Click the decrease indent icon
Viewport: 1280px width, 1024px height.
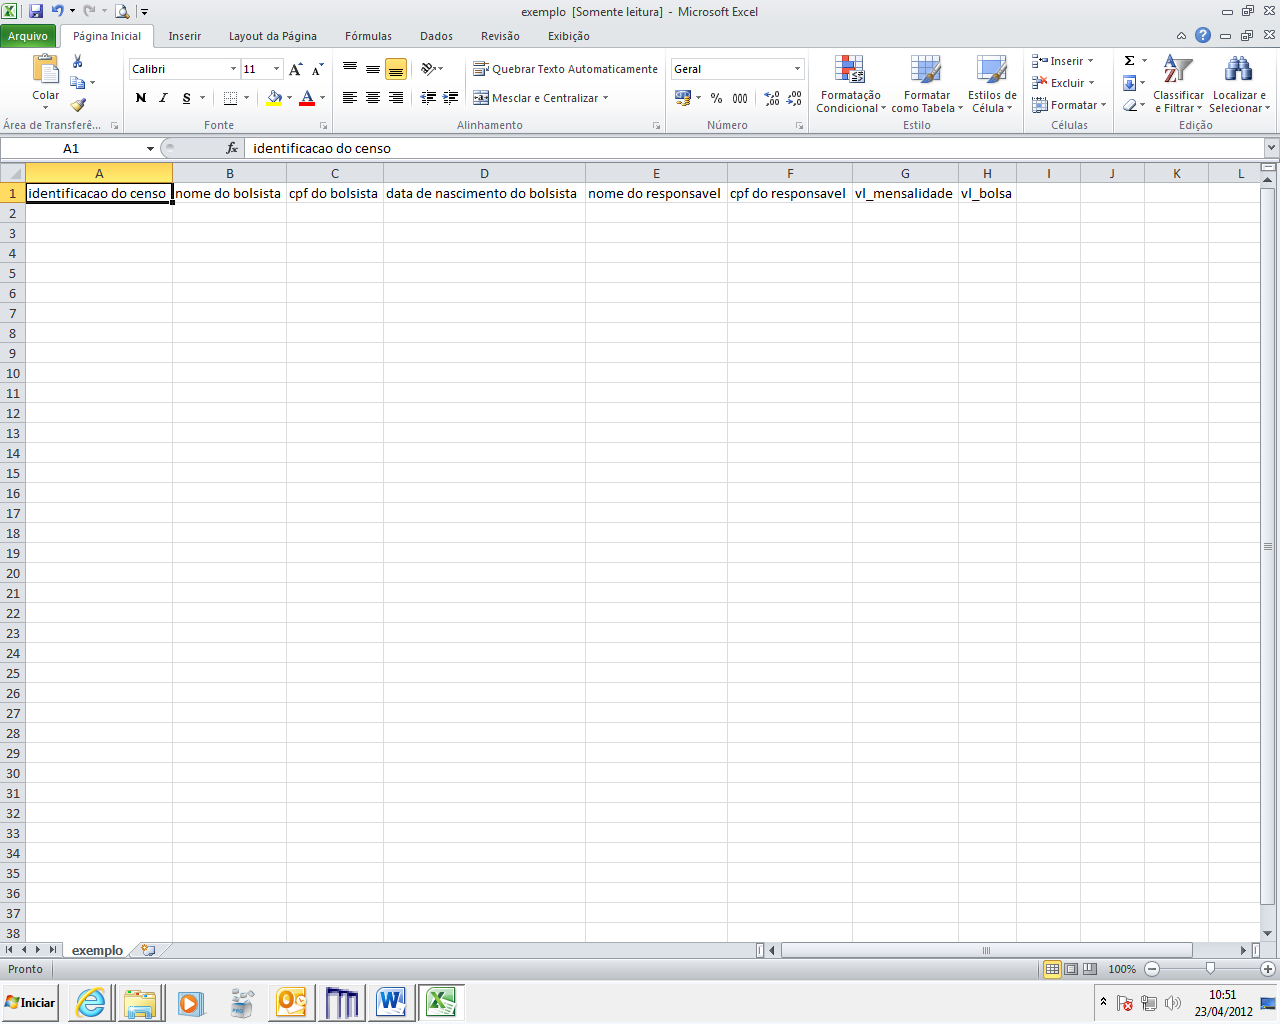(x=428, y=98)
